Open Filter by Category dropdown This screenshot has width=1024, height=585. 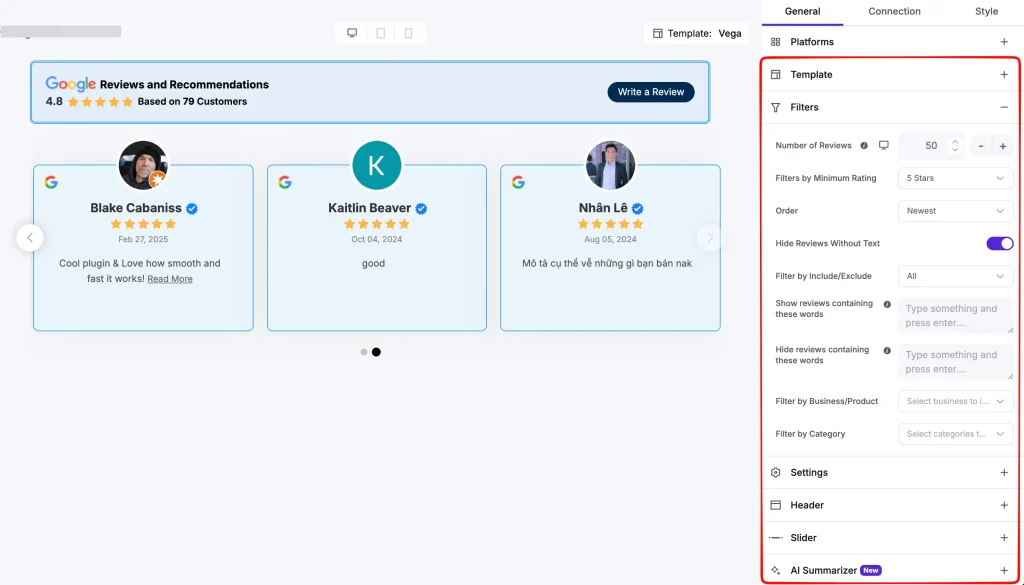(x=955, y=434)
